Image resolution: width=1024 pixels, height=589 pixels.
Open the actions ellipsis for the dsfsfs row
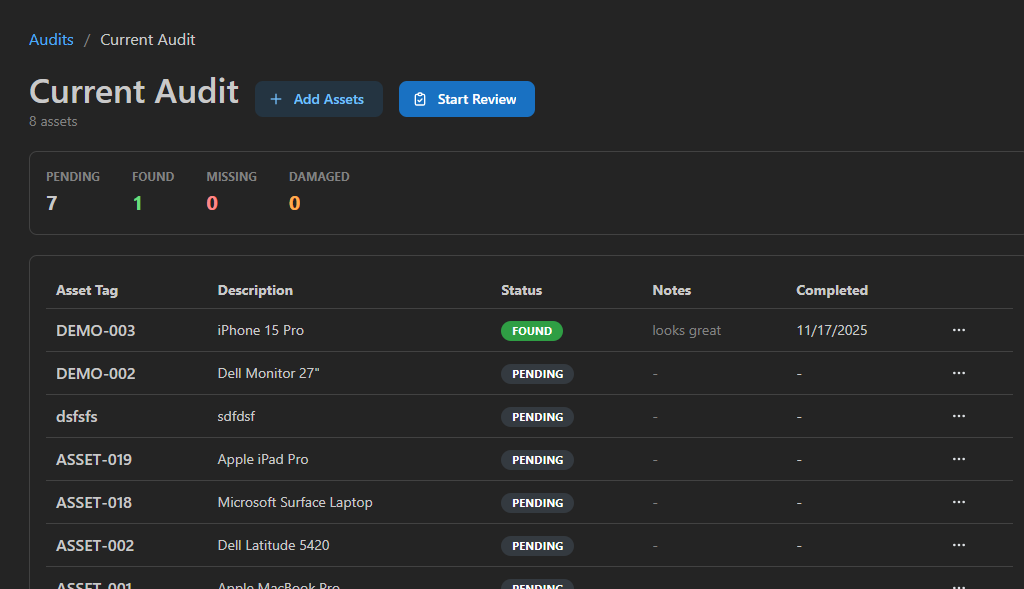[959, 416]
